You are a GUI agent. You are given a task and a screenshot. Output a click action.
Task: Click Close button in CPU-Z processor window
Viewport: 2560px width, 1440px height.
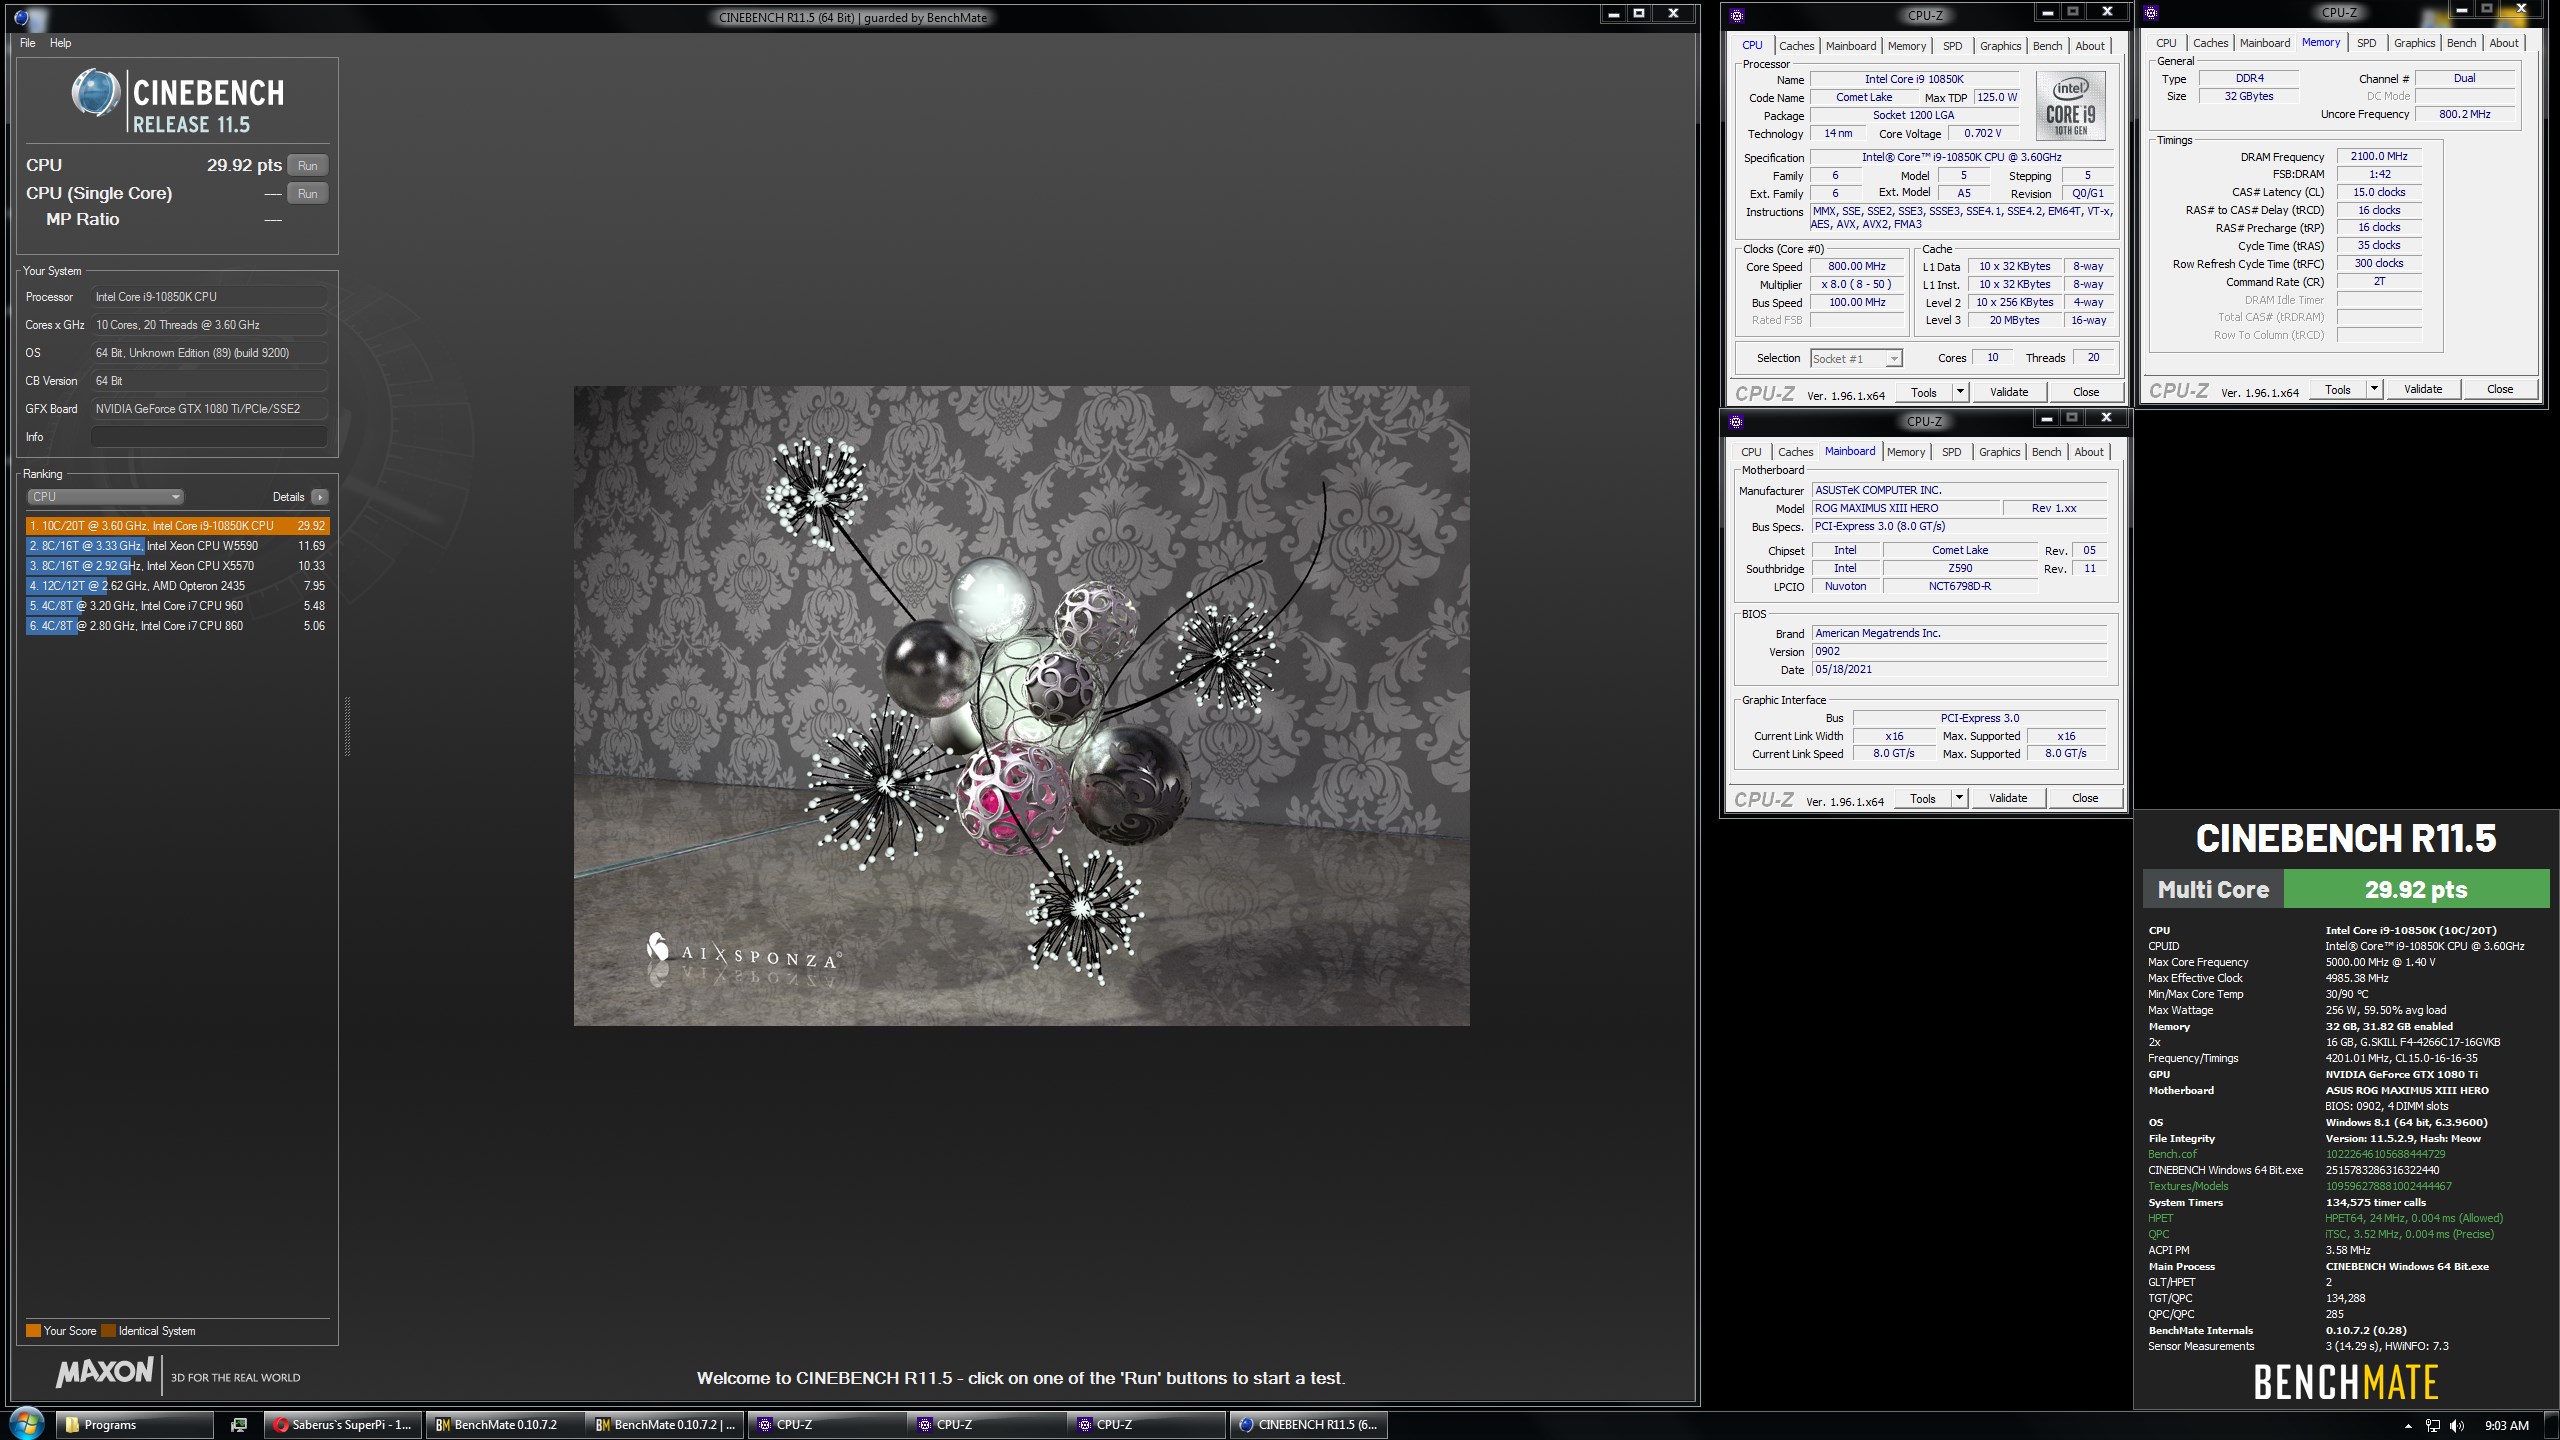pos(2085,392)
